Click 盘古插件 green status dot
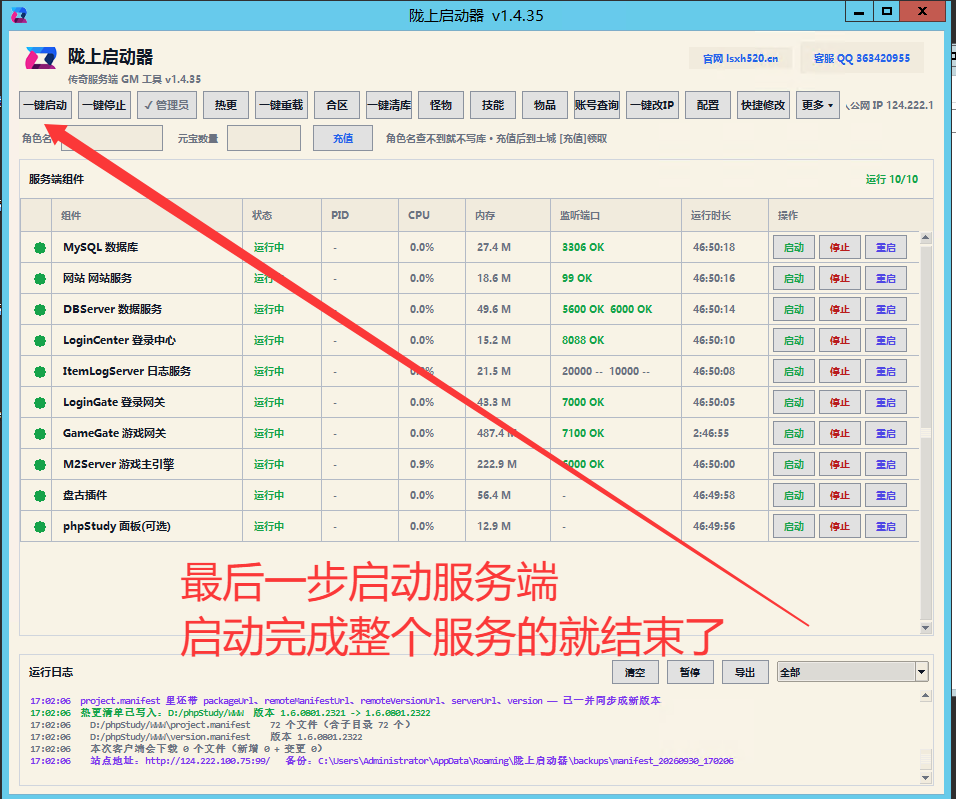 tap(40, 496)
